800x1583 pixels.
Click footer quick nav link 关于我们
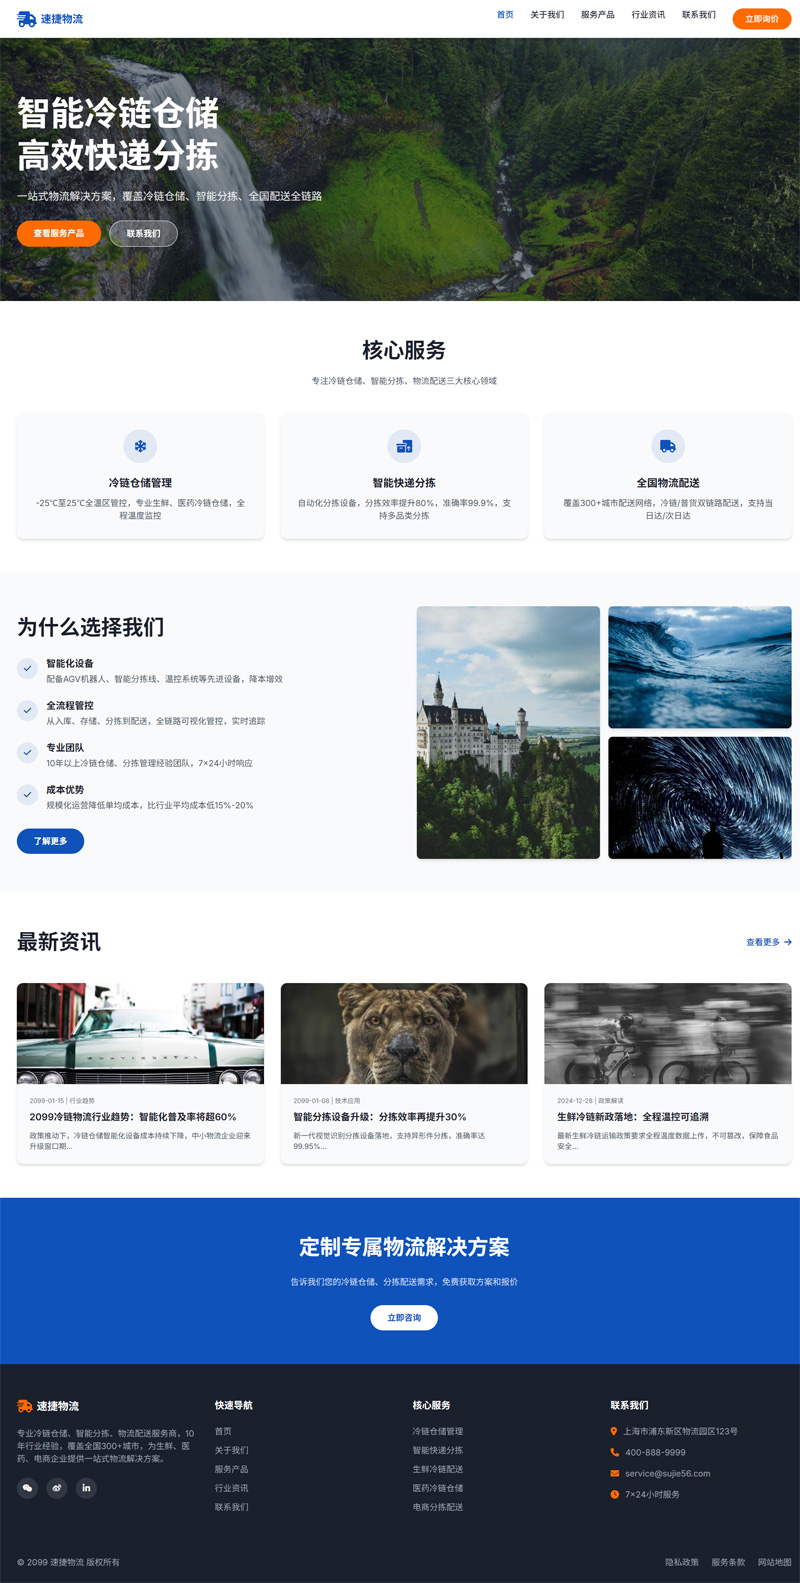pos(232,1450)
